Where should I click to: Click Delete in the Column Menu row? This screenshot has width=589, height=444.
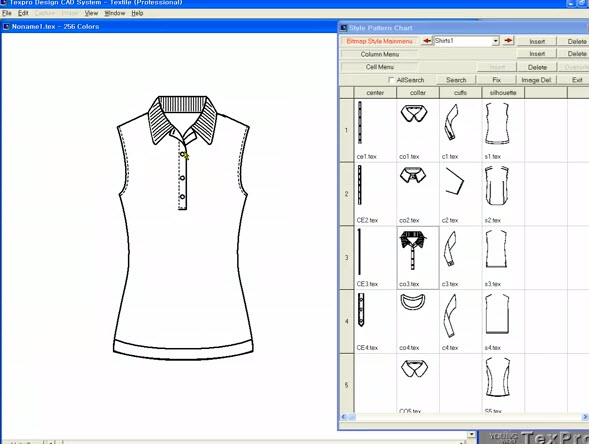(x=574, y=54)
